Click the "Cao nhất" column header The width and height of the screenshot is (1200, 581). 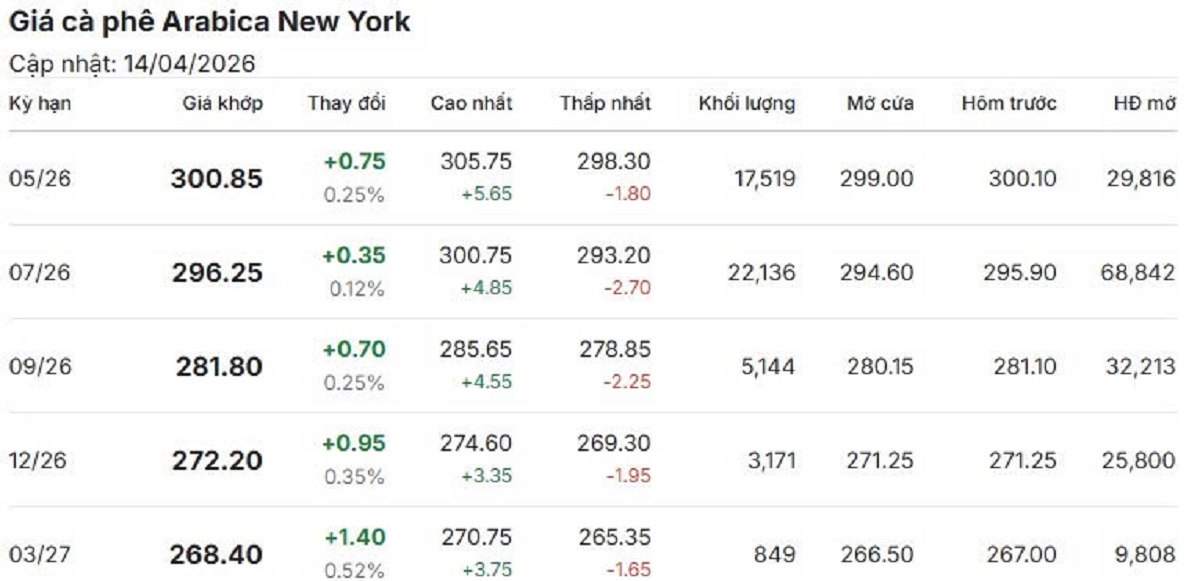pyautogui.click(x=471, y=103)
